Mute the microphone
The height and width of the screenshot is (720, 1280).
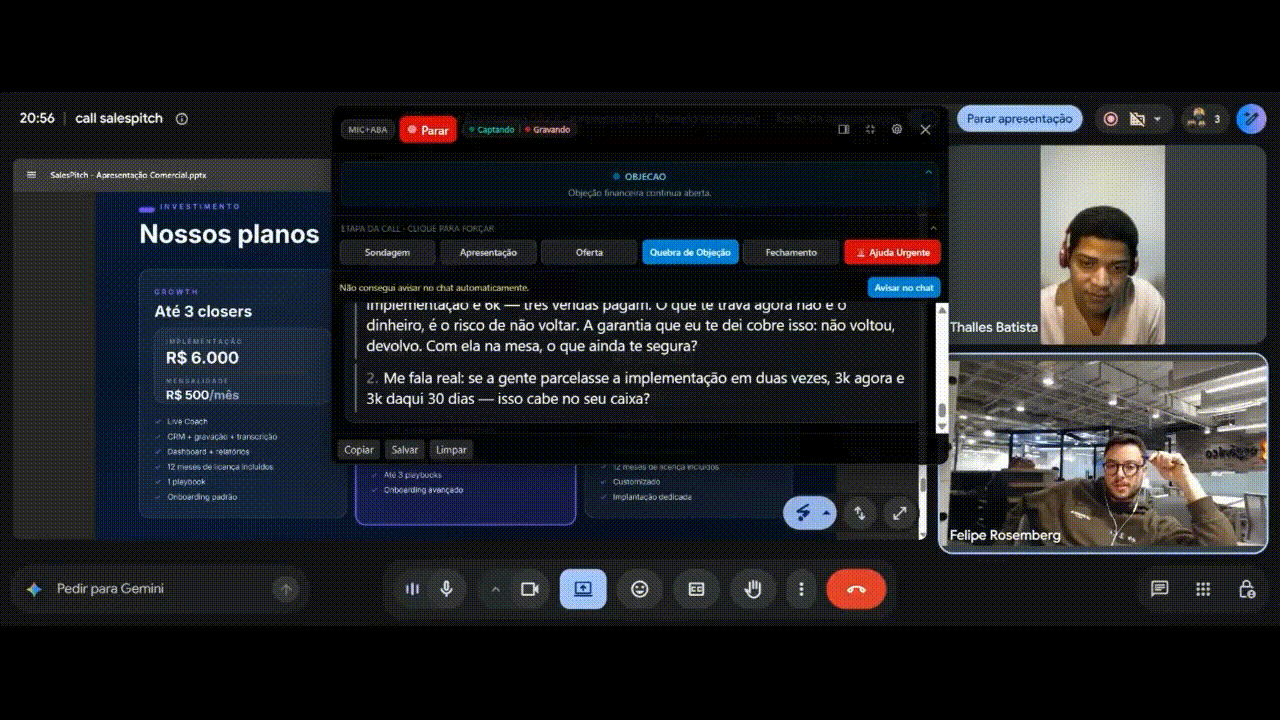(x=446, y=589)
